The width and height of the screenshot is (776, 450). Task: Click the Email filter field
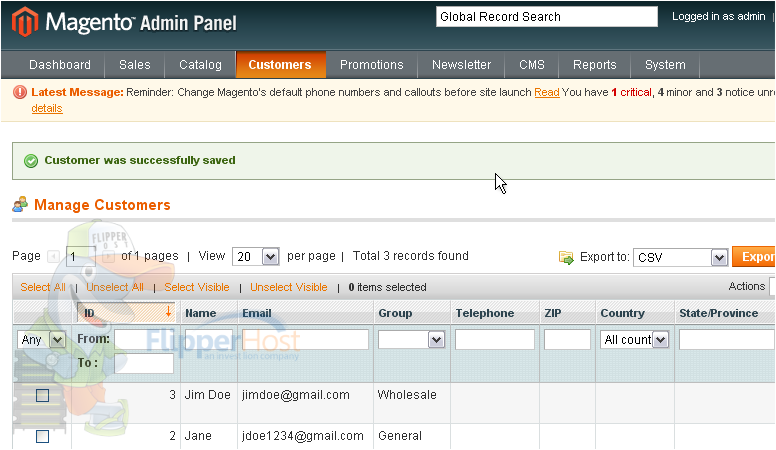(x=305, y=340)
